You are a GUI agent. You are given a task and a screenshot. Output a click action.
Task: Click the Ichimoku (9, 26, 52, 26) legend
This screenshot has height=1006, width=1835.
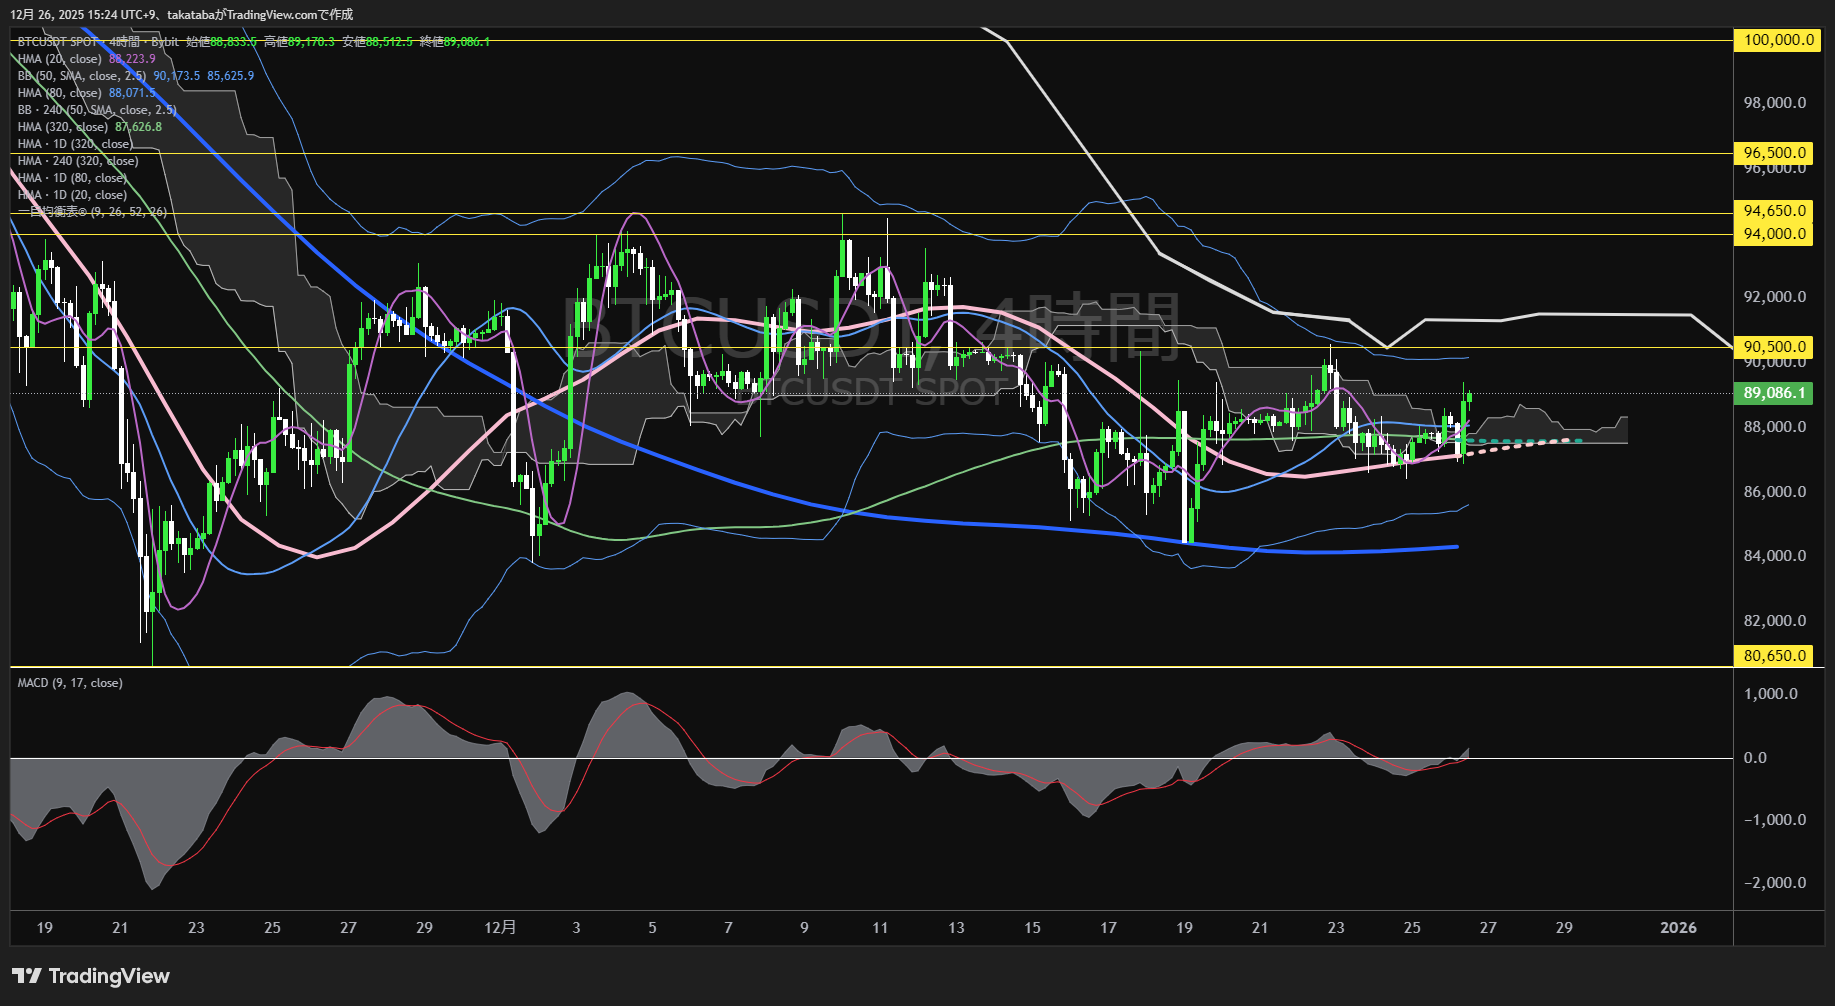(92, 212)
